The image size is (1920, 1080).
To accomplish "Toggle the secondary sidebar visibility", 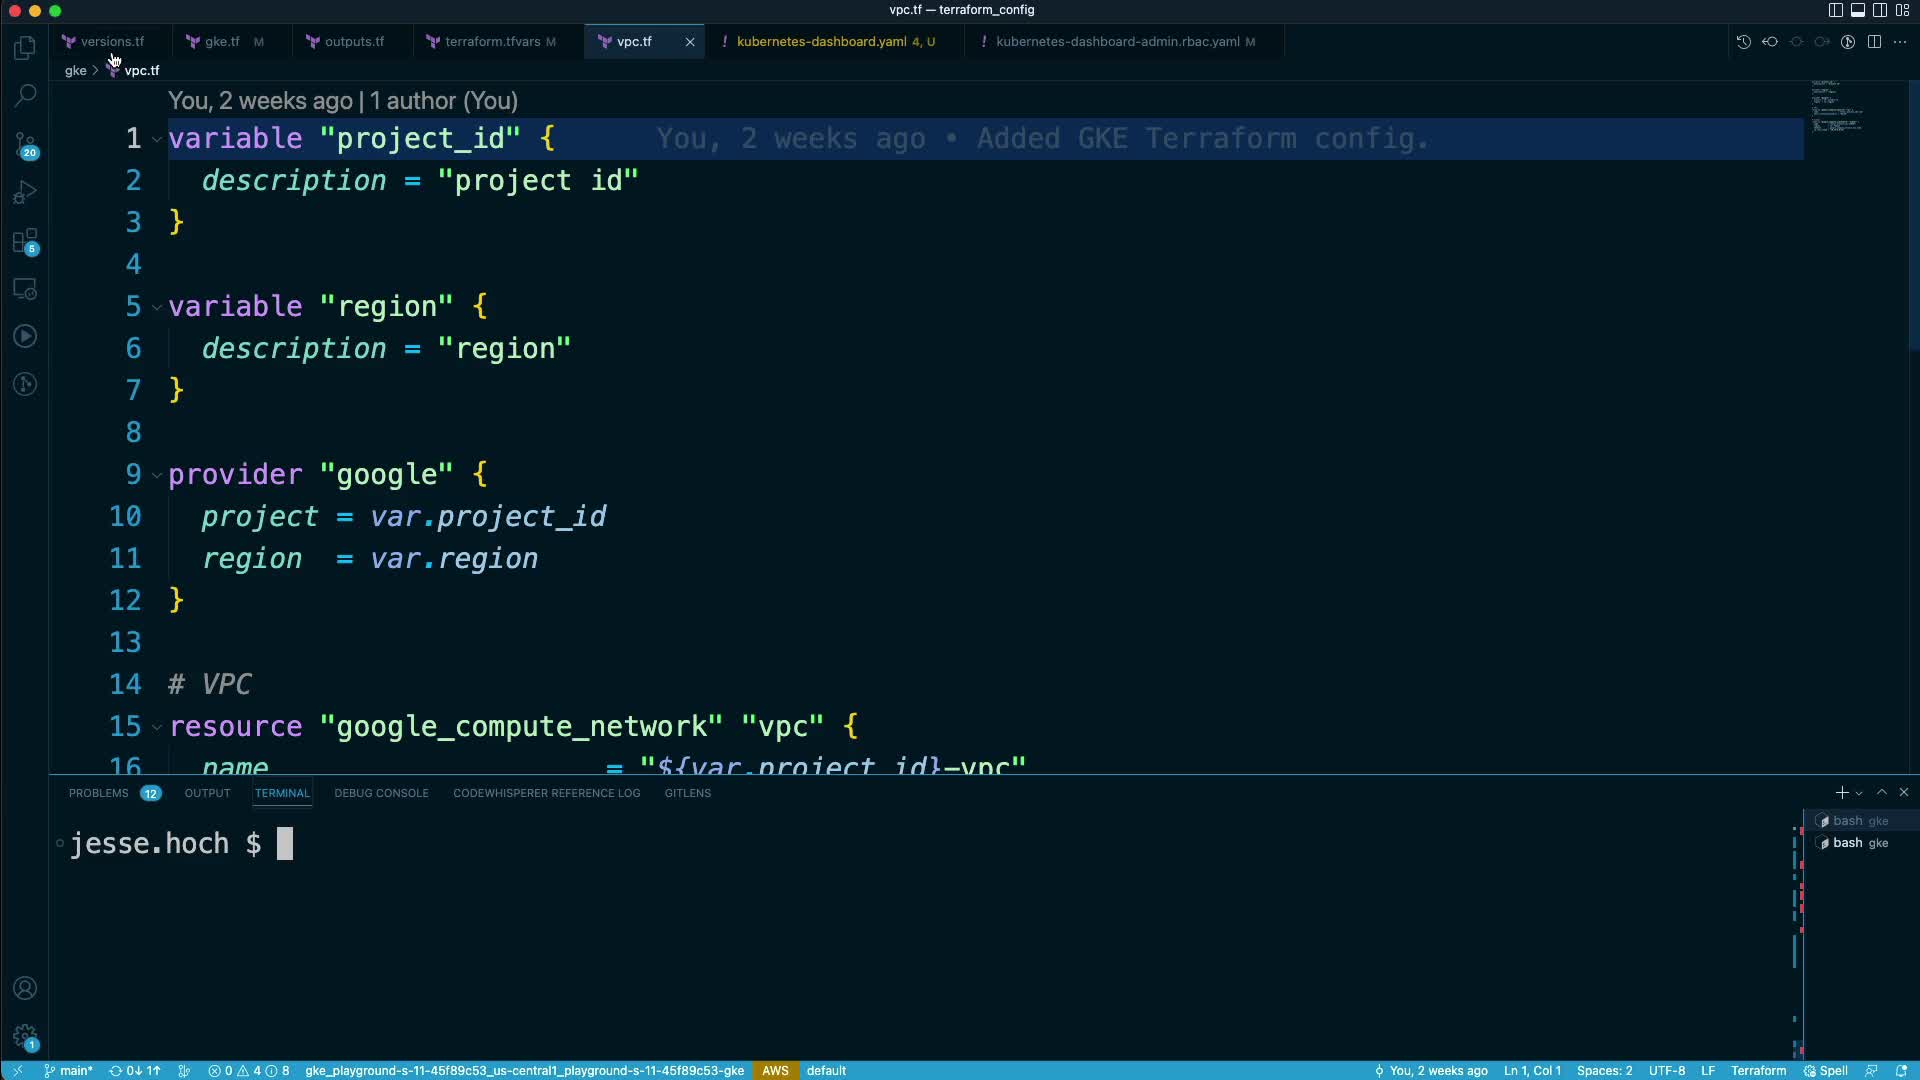I will pyautogui.click(x=1879, y=10).
